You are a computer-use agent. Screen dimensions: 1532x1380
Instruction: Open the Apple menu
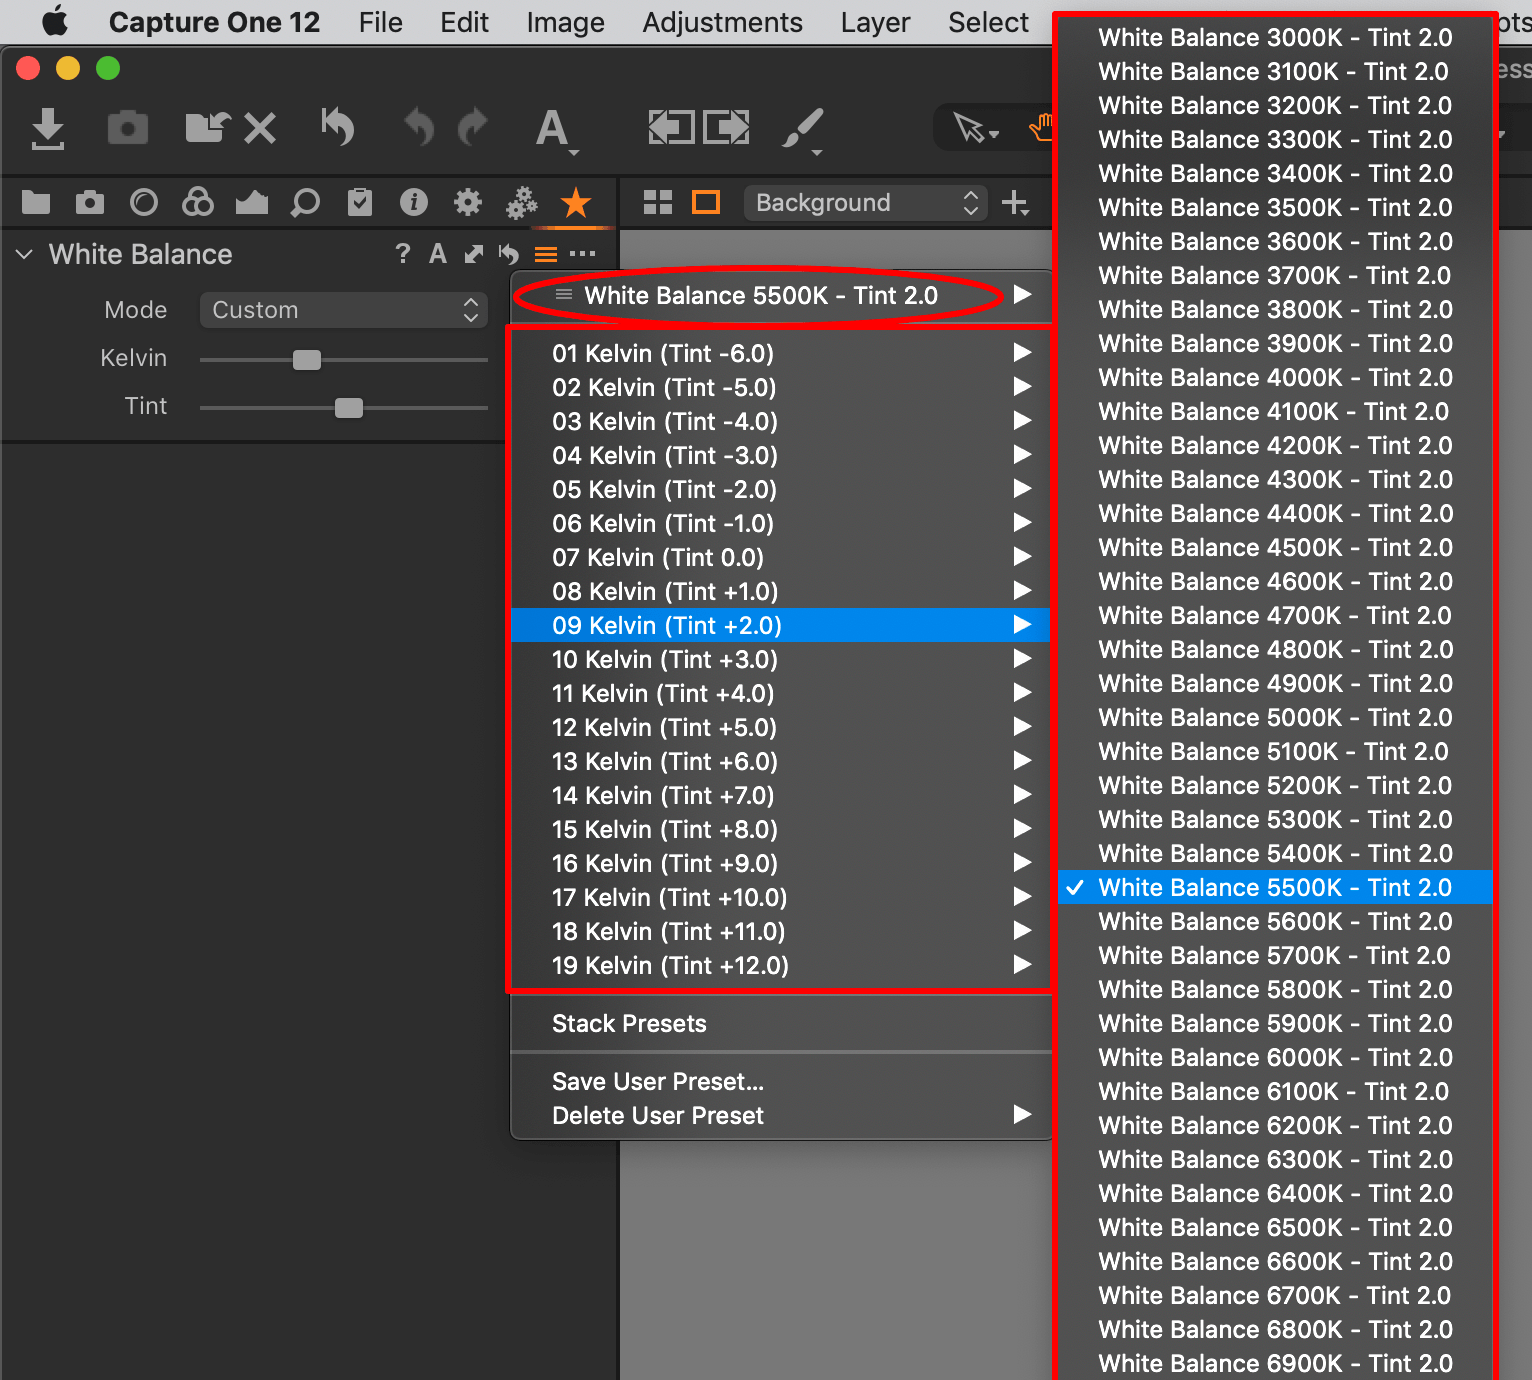(x=55, y=21)
